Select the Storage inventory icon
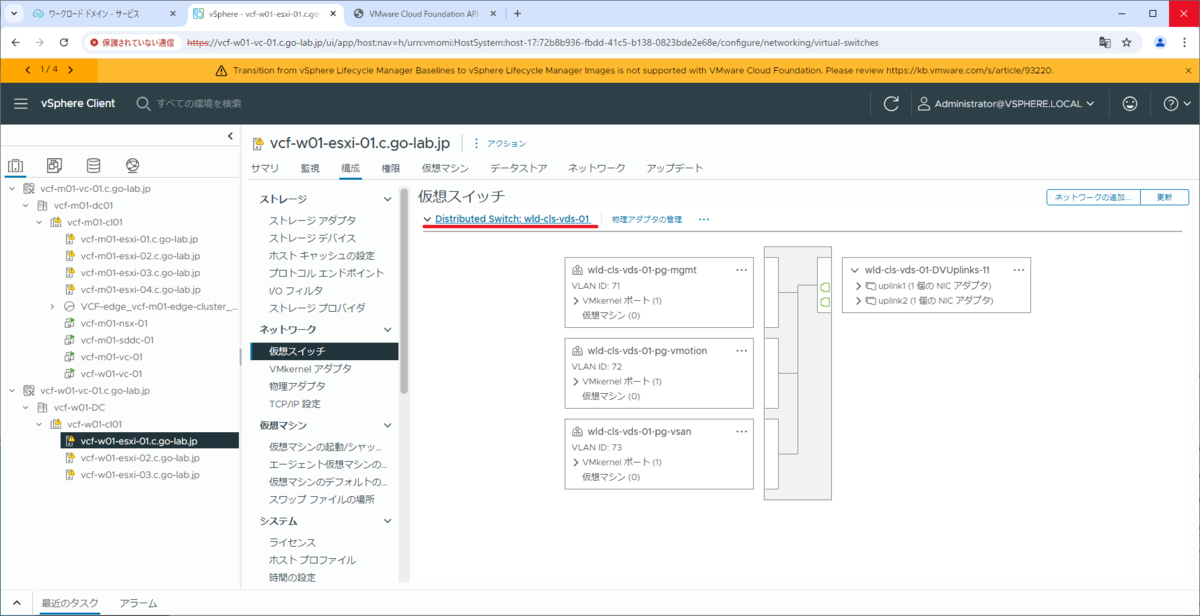Viewport: 1200px width, 616px height. (93, 165)
